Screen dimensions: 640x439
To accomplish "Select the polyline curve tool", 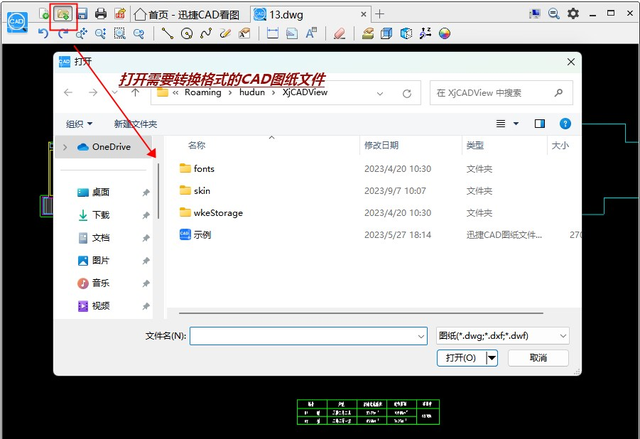I will coord(206,33).
